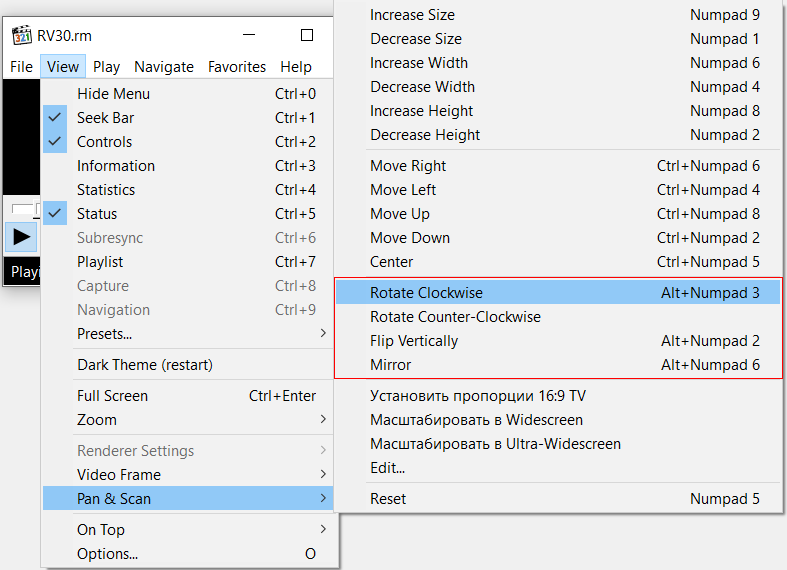Click the MPC application icon in the title bar

pos(21,35)
